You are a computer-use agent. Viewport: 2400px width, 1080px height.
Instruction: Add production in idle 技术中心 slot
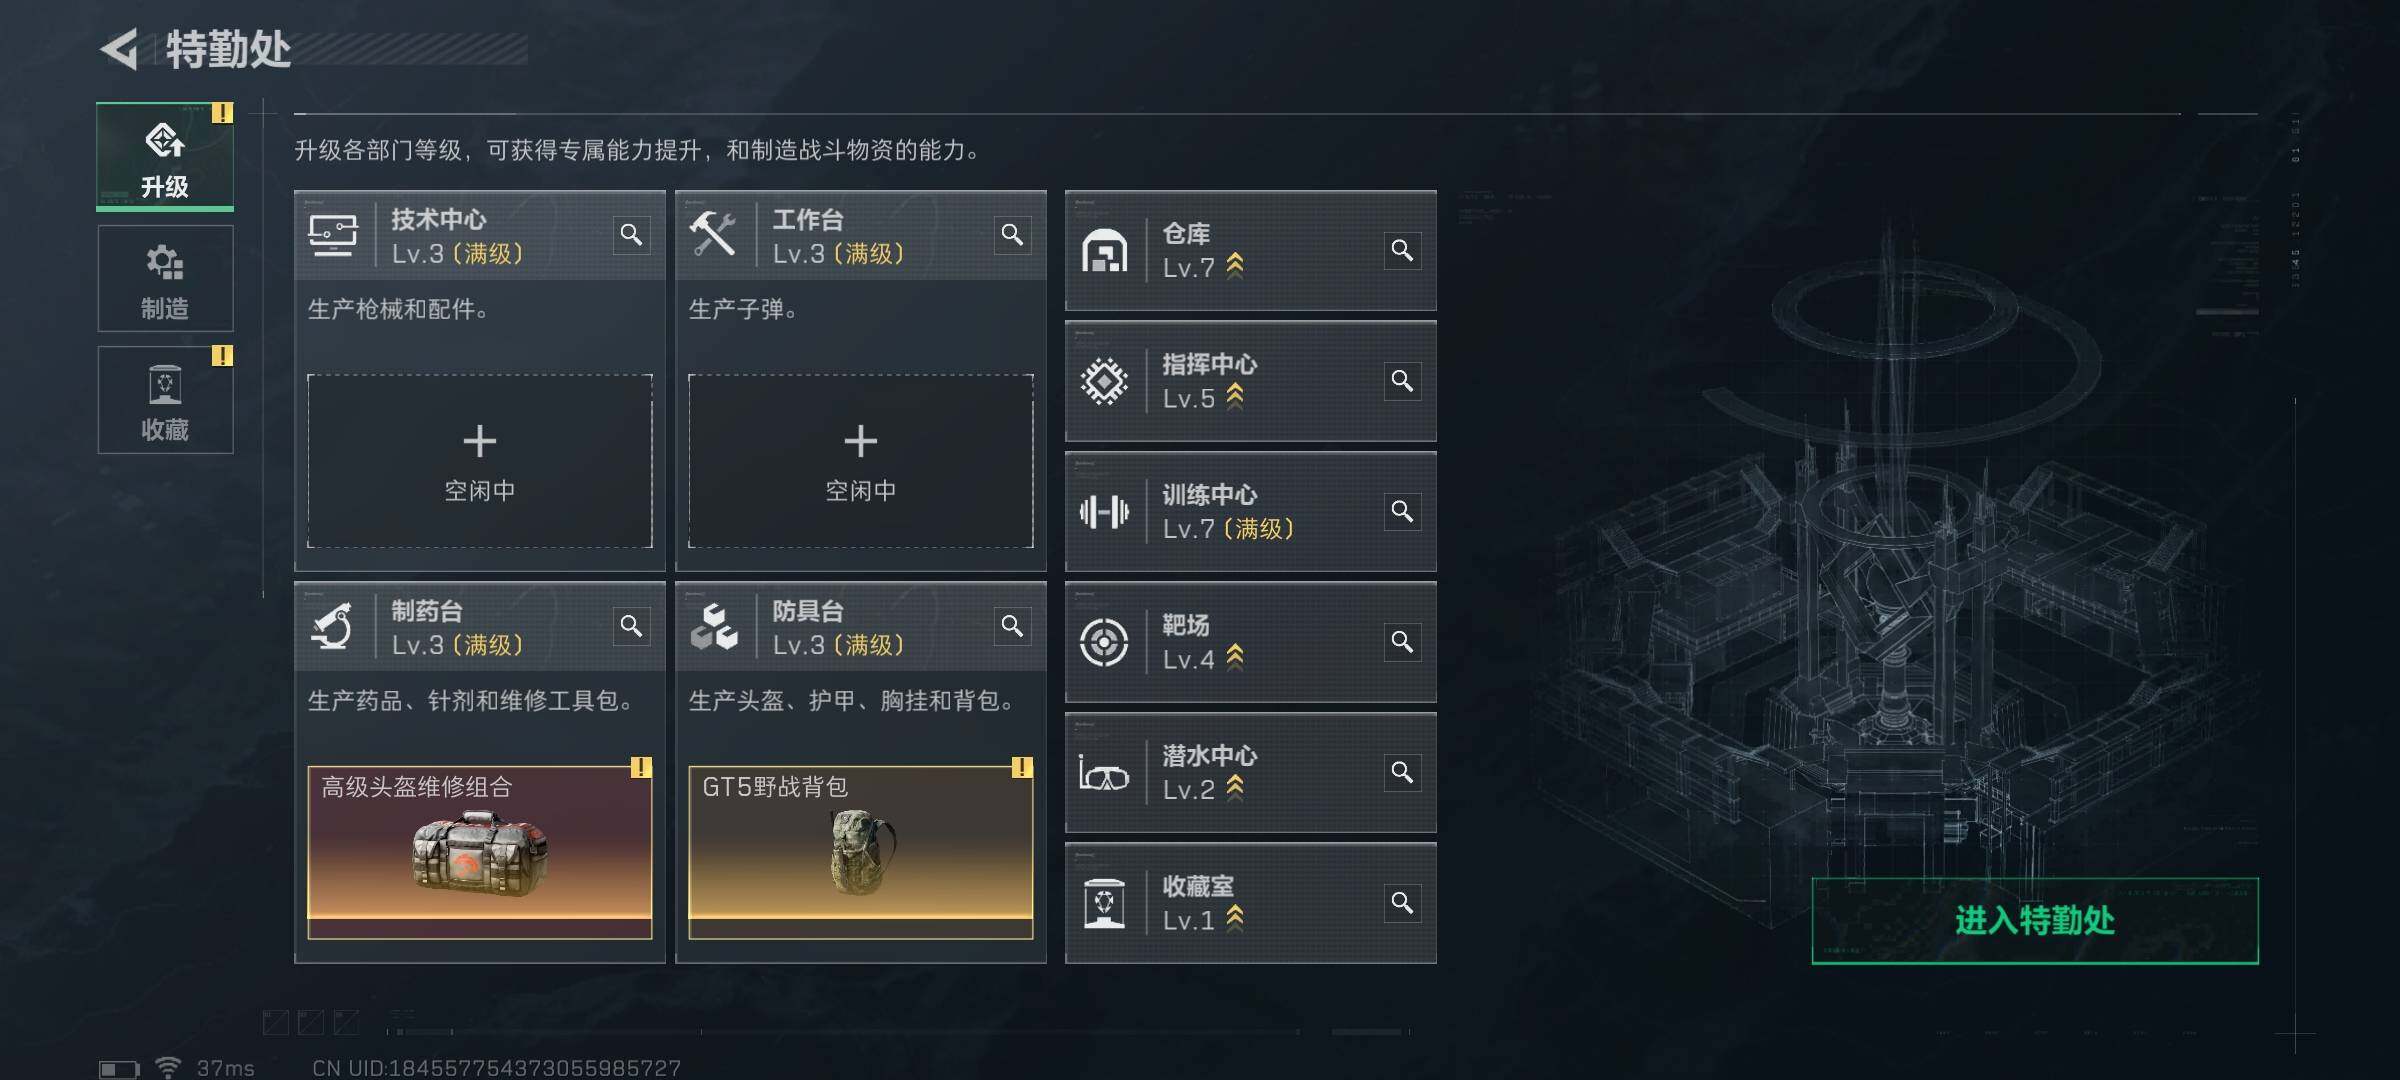[x=480, y=461]
